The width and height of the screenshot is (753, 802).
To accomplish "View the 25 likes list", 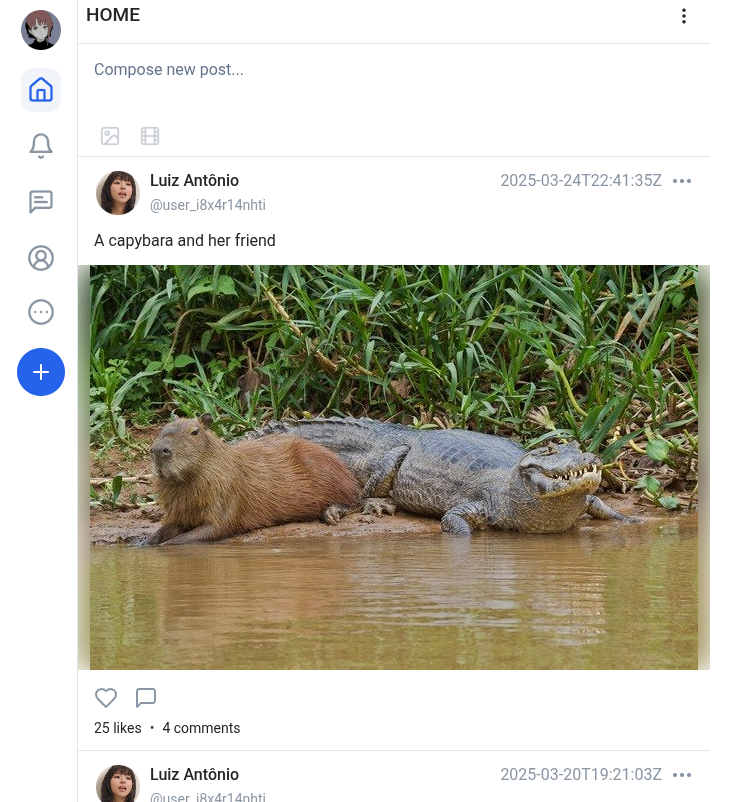I will coord(118,728).
